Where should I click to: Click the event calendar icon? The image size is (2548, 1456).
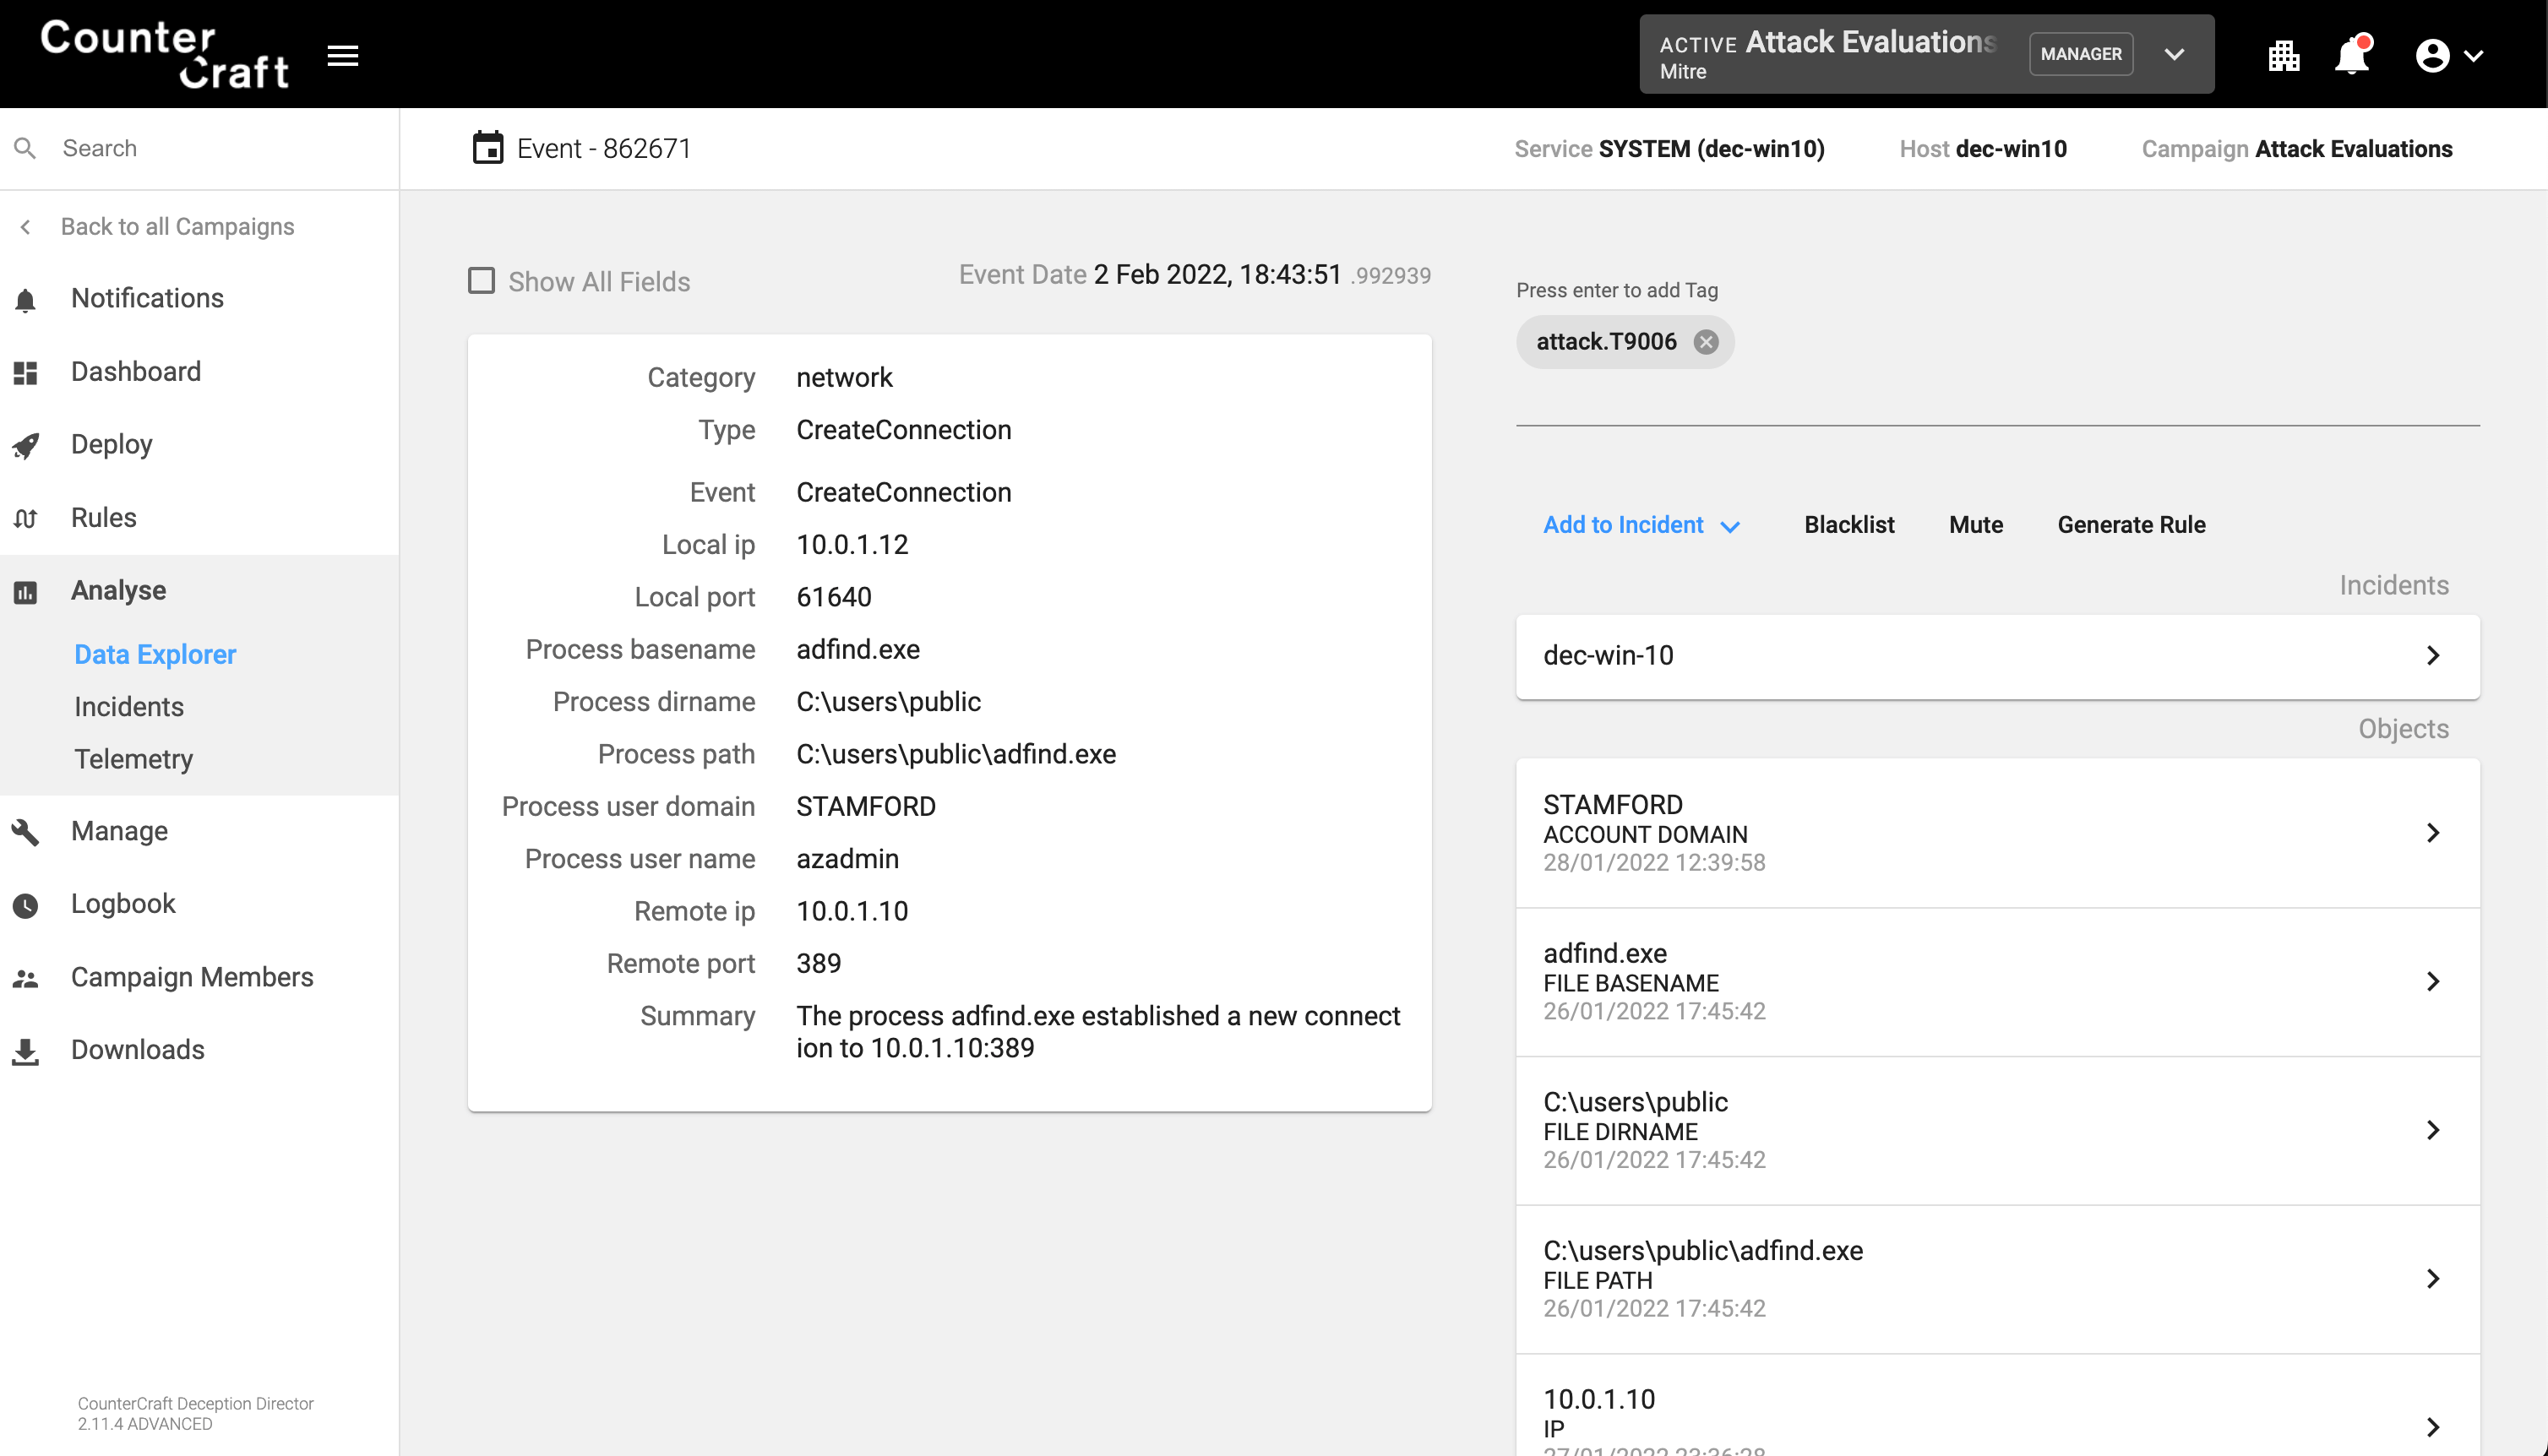click(x=487, y=148)
